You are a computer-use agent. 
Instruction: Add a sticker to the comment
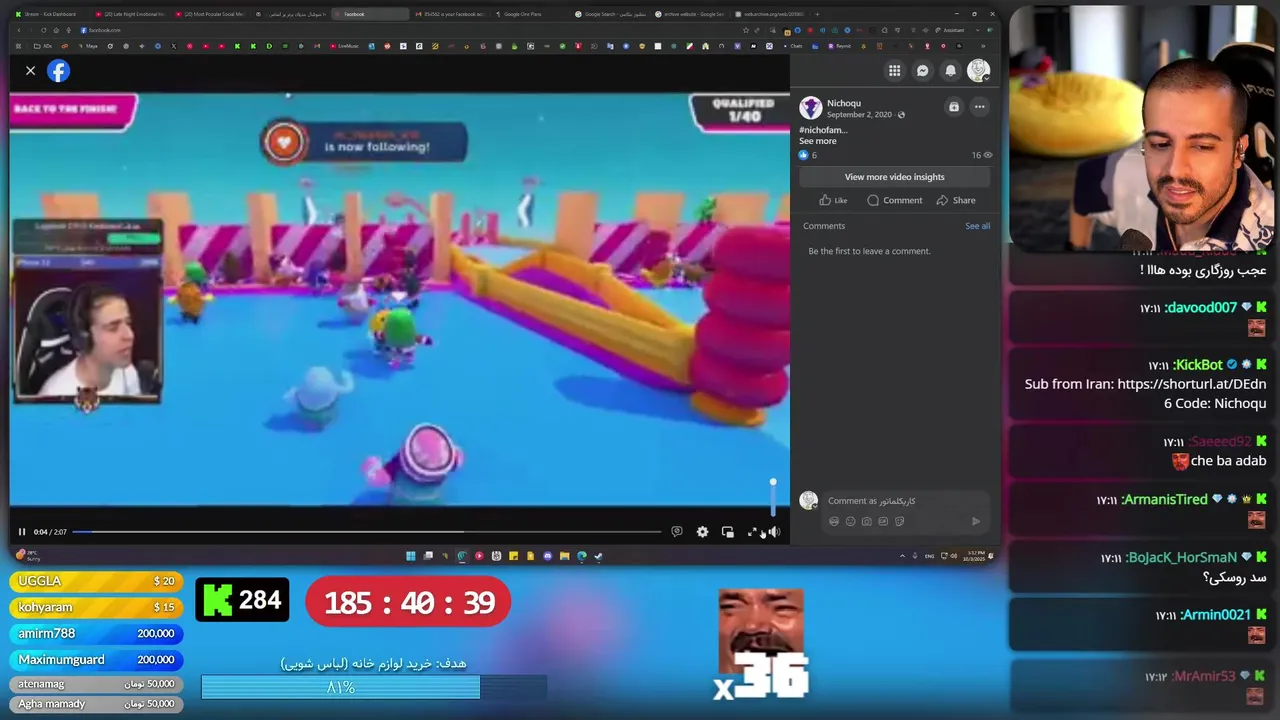point(899,521)
